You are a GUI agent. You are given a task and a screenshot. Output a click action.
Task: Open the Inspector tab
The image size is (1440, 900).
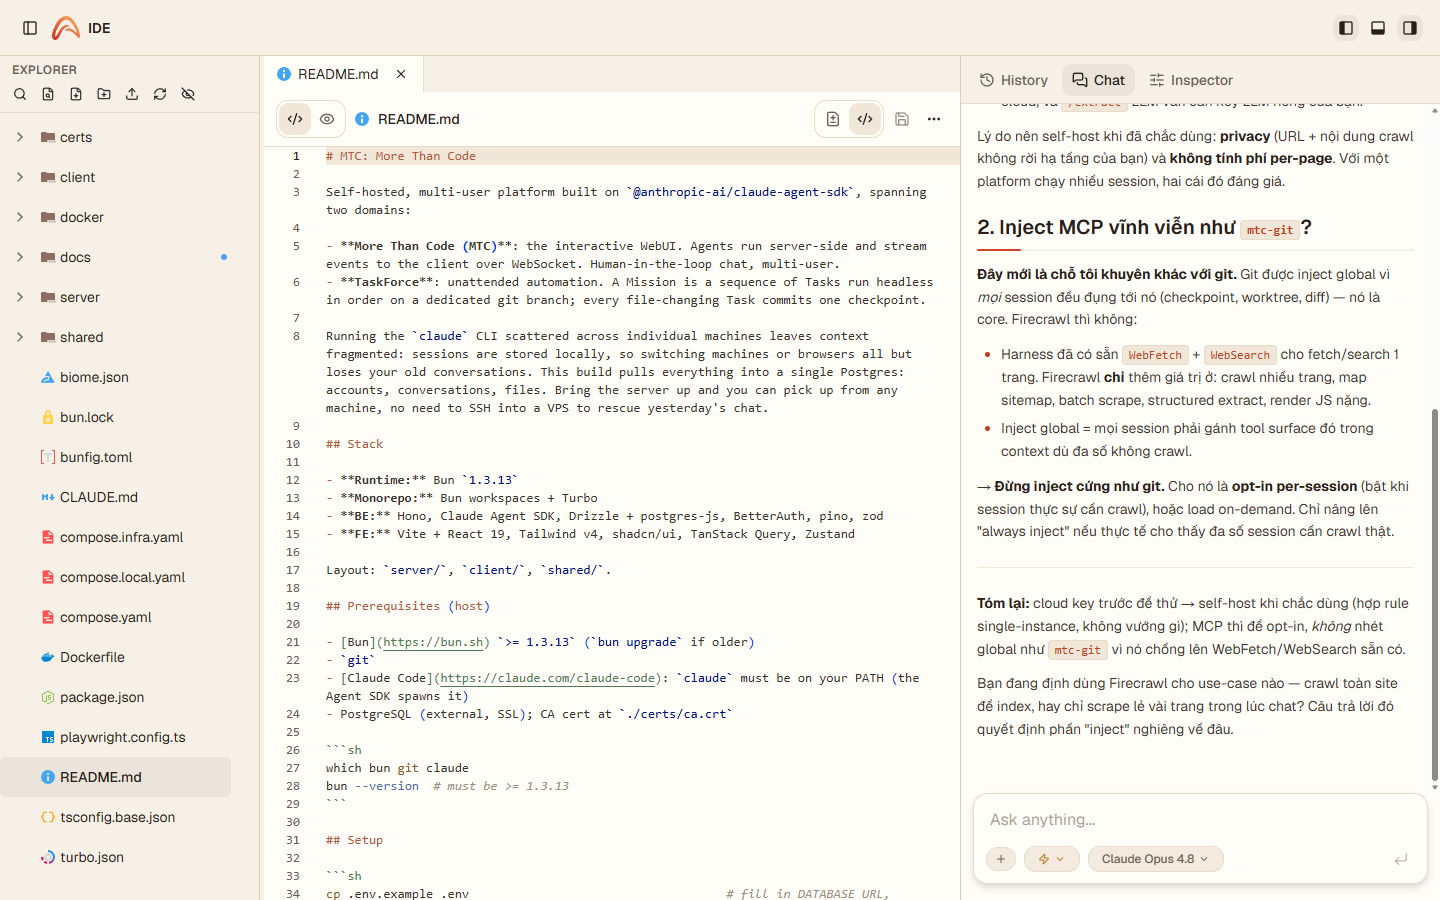click(x=1191, y=80)
